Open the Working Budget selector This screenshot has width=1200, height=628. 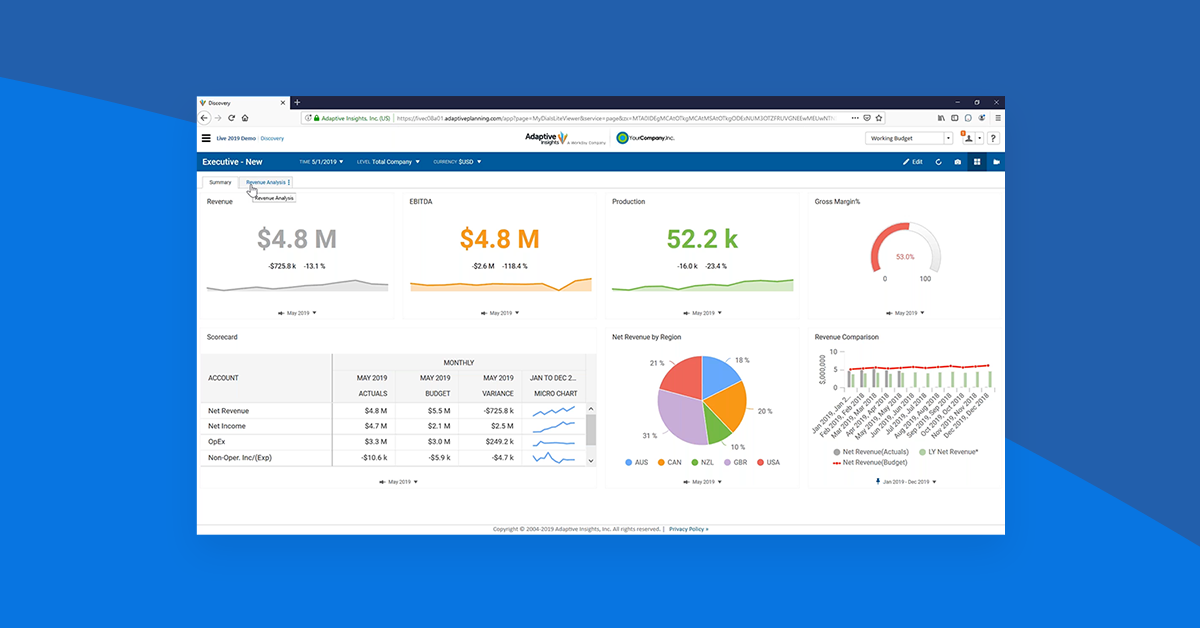click(x=908, y=138)
